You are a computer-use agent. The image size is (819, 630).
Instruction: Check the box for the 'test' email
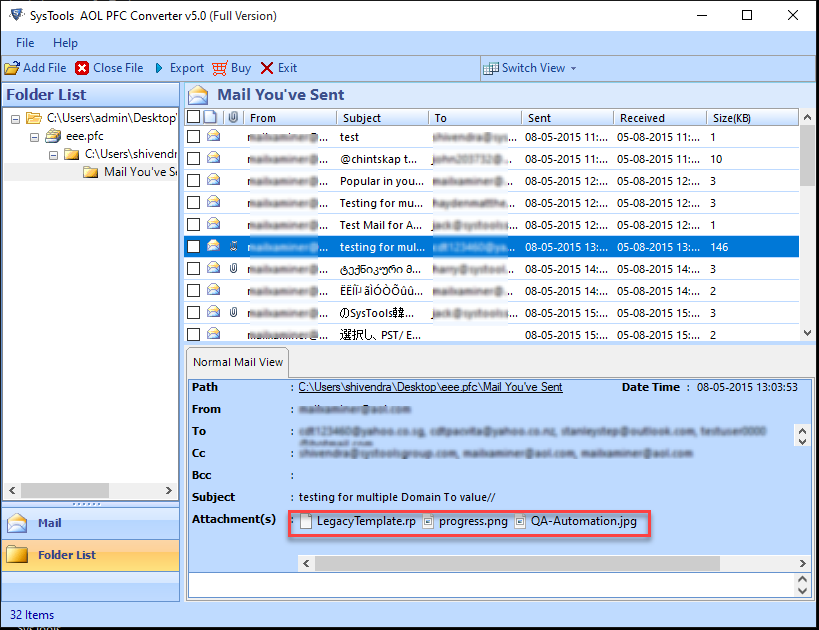click(x=193, y=136)
